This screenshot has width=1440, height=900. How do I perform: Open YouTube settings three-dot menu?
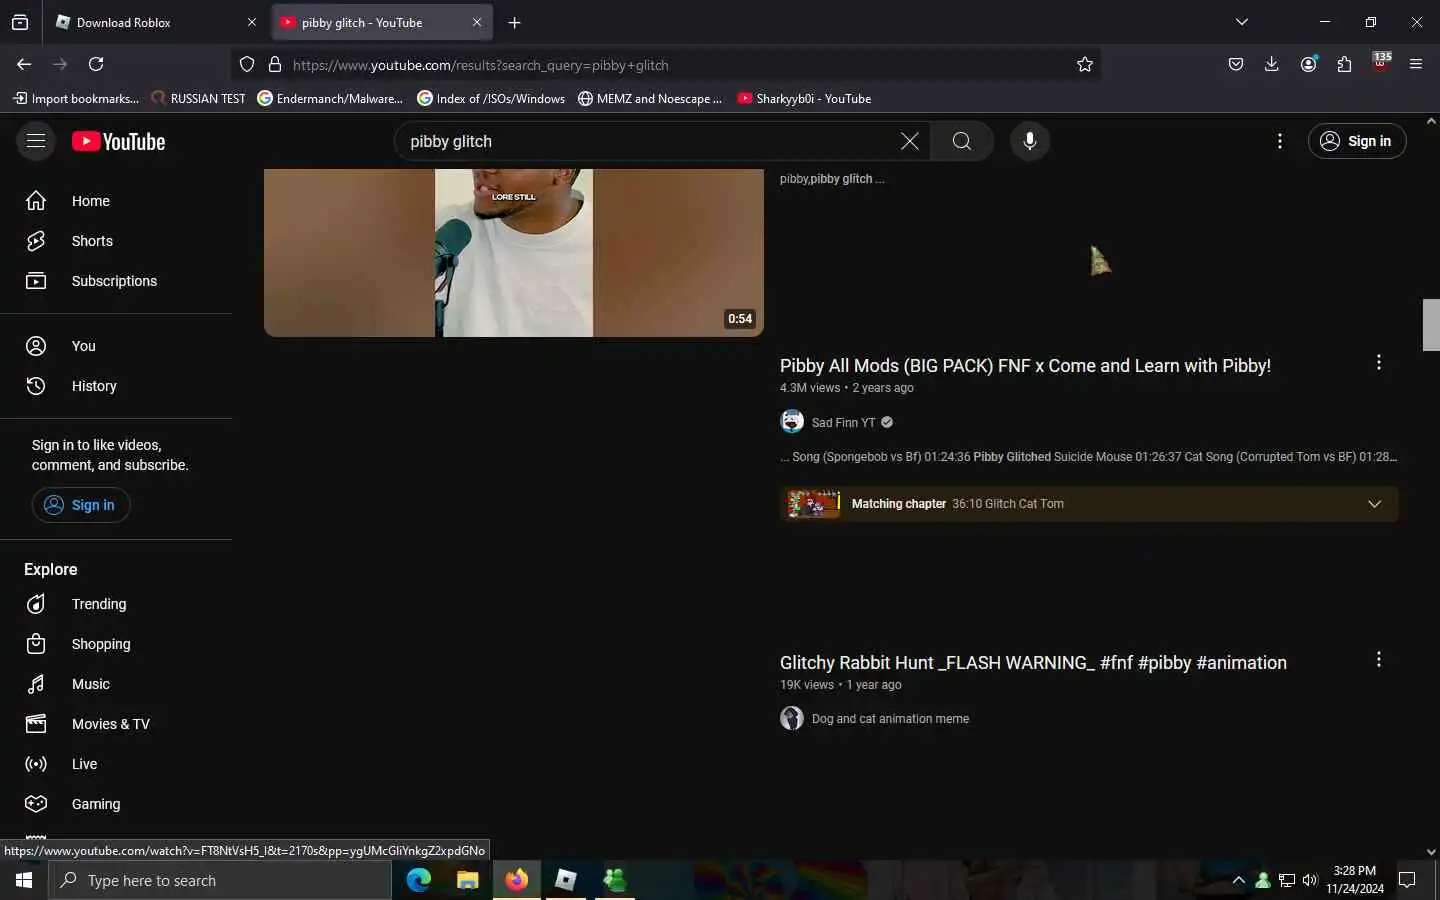1279,141
